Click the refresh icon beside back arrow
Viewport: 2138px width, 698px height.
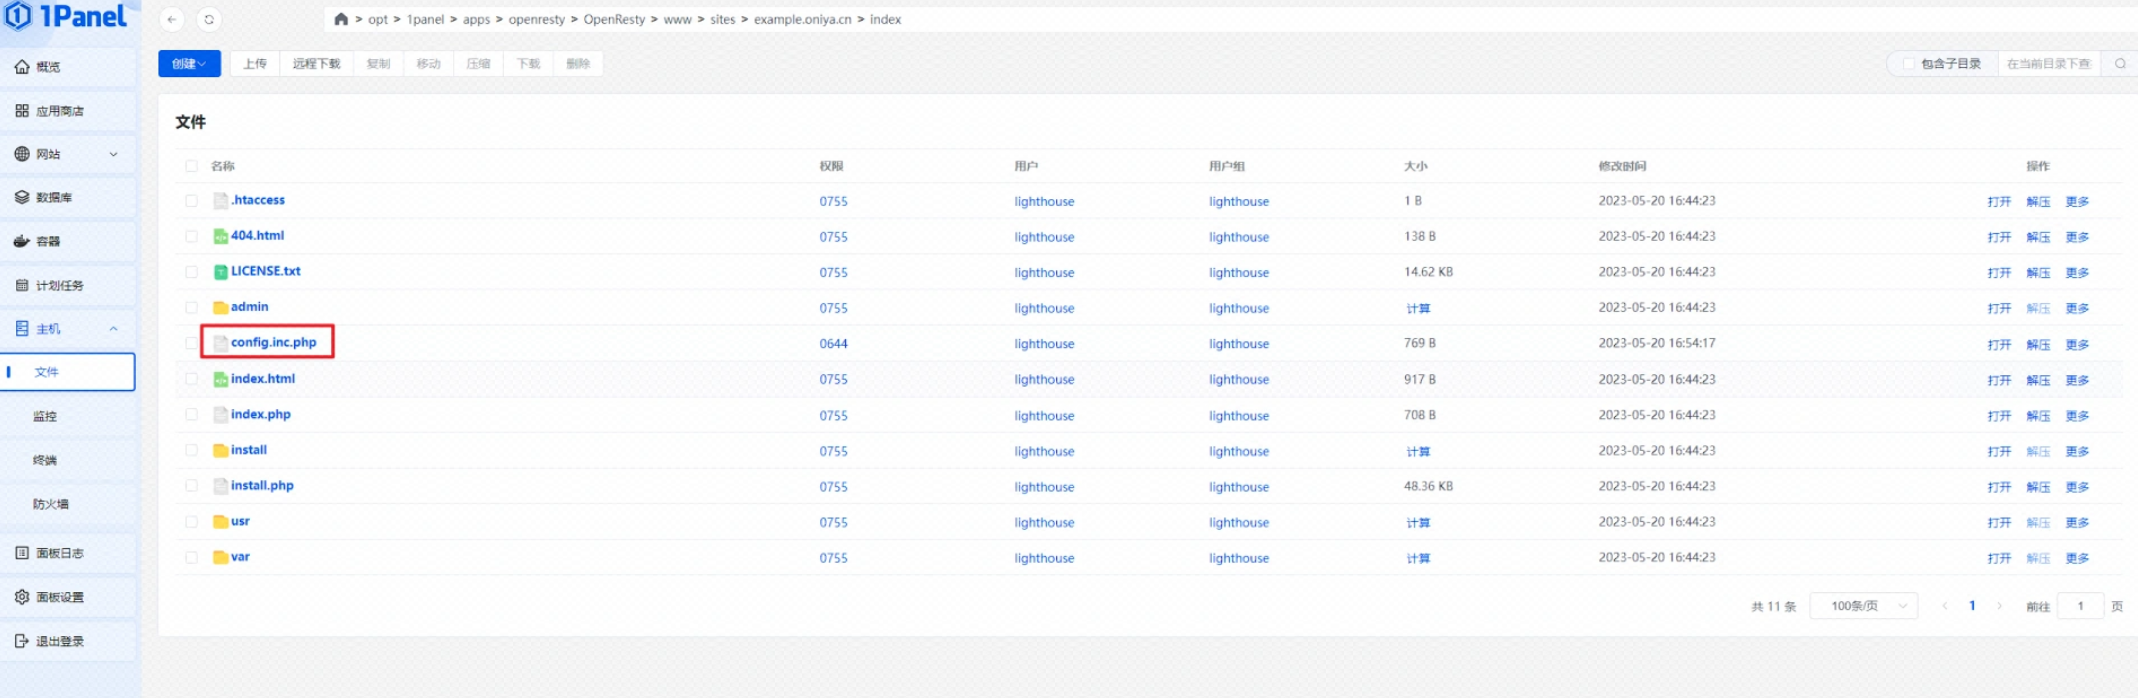point(209,19)
